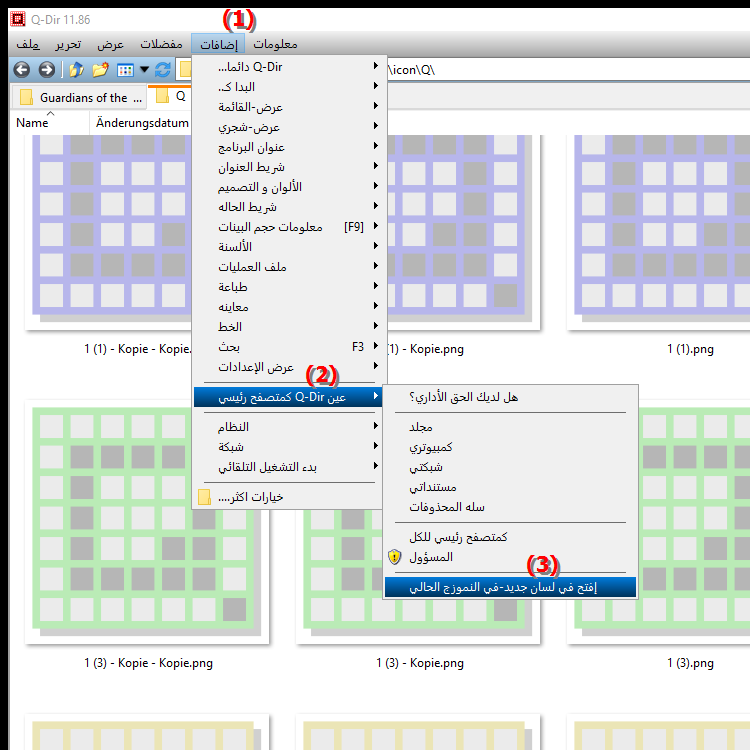Click file name 1 (3) - Kopie.png
The height and width of the screenshot is (750, 750).
[419, 663]
